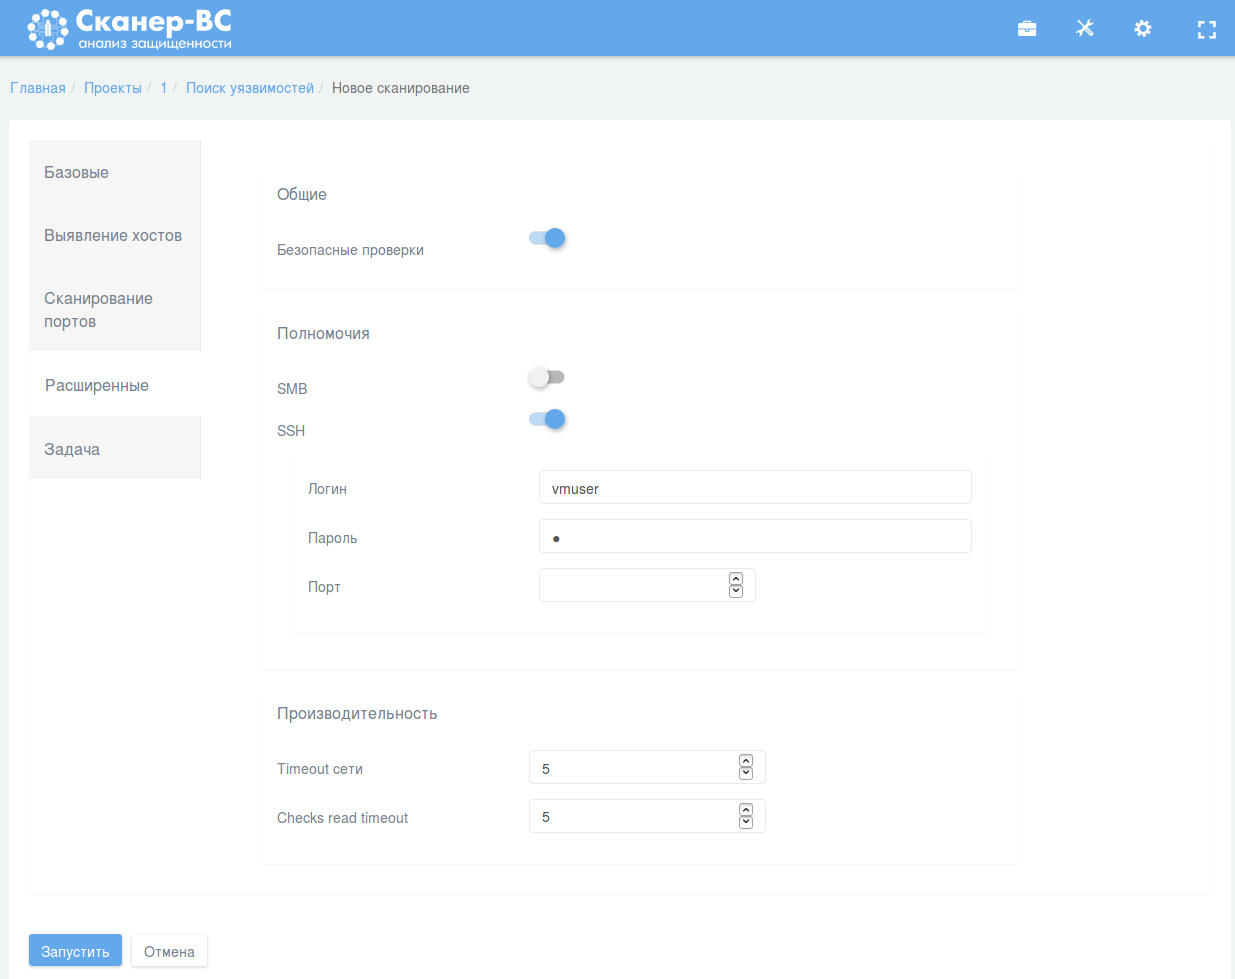Decrease Timeout сети value
The image size is (1235, 979).
[x=746, y=773]
